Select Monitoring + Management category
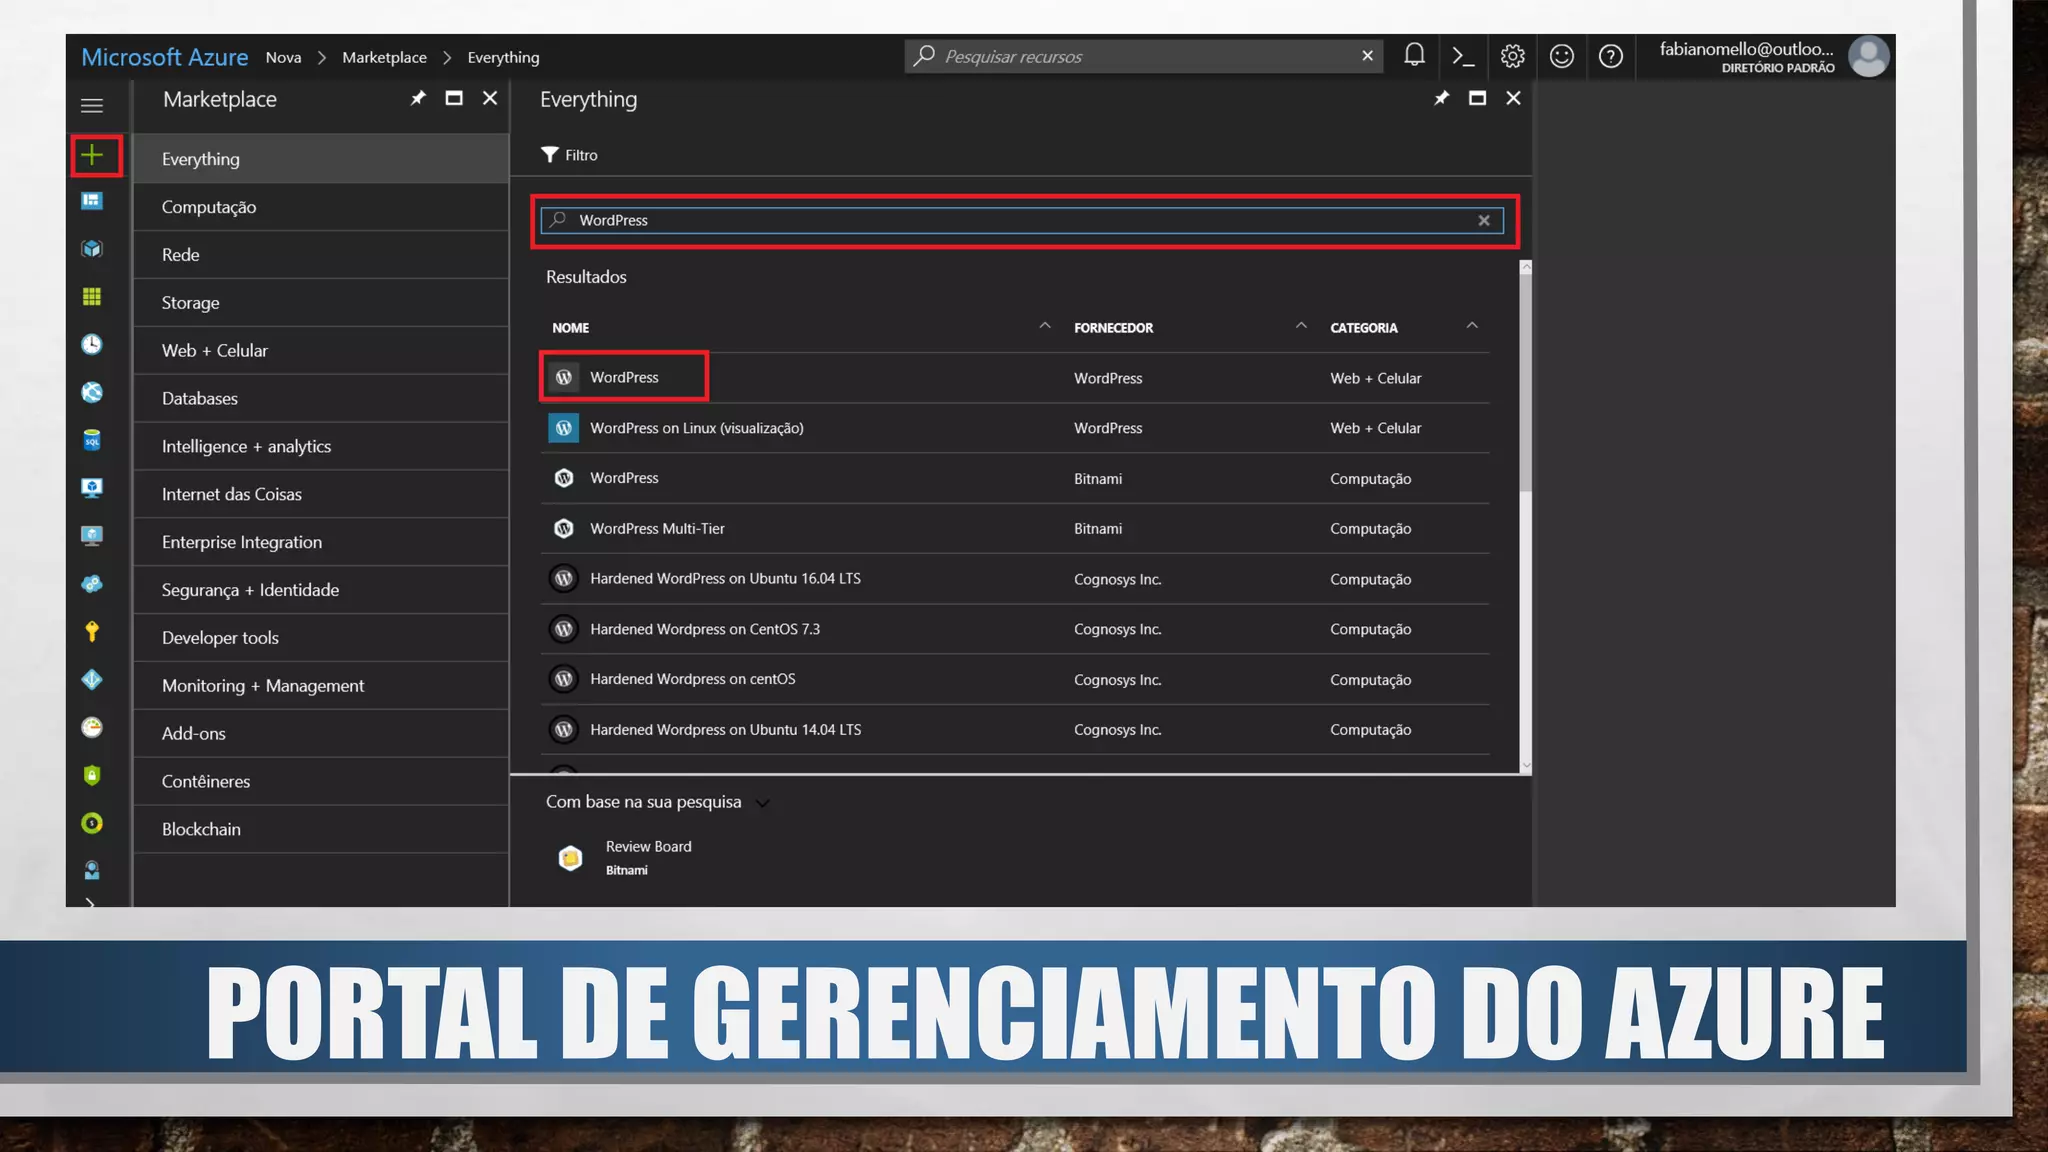This screenshot has height=1152, width=2048. (x=321, y=686)
